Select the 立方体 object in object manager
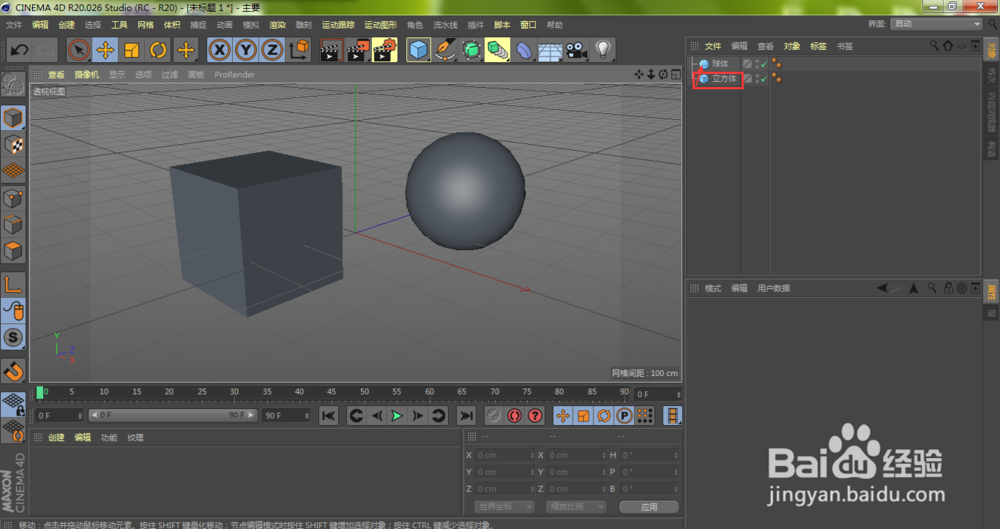Image resolution: width=1000 pixels, height=529 pixels. coord(724,79)
